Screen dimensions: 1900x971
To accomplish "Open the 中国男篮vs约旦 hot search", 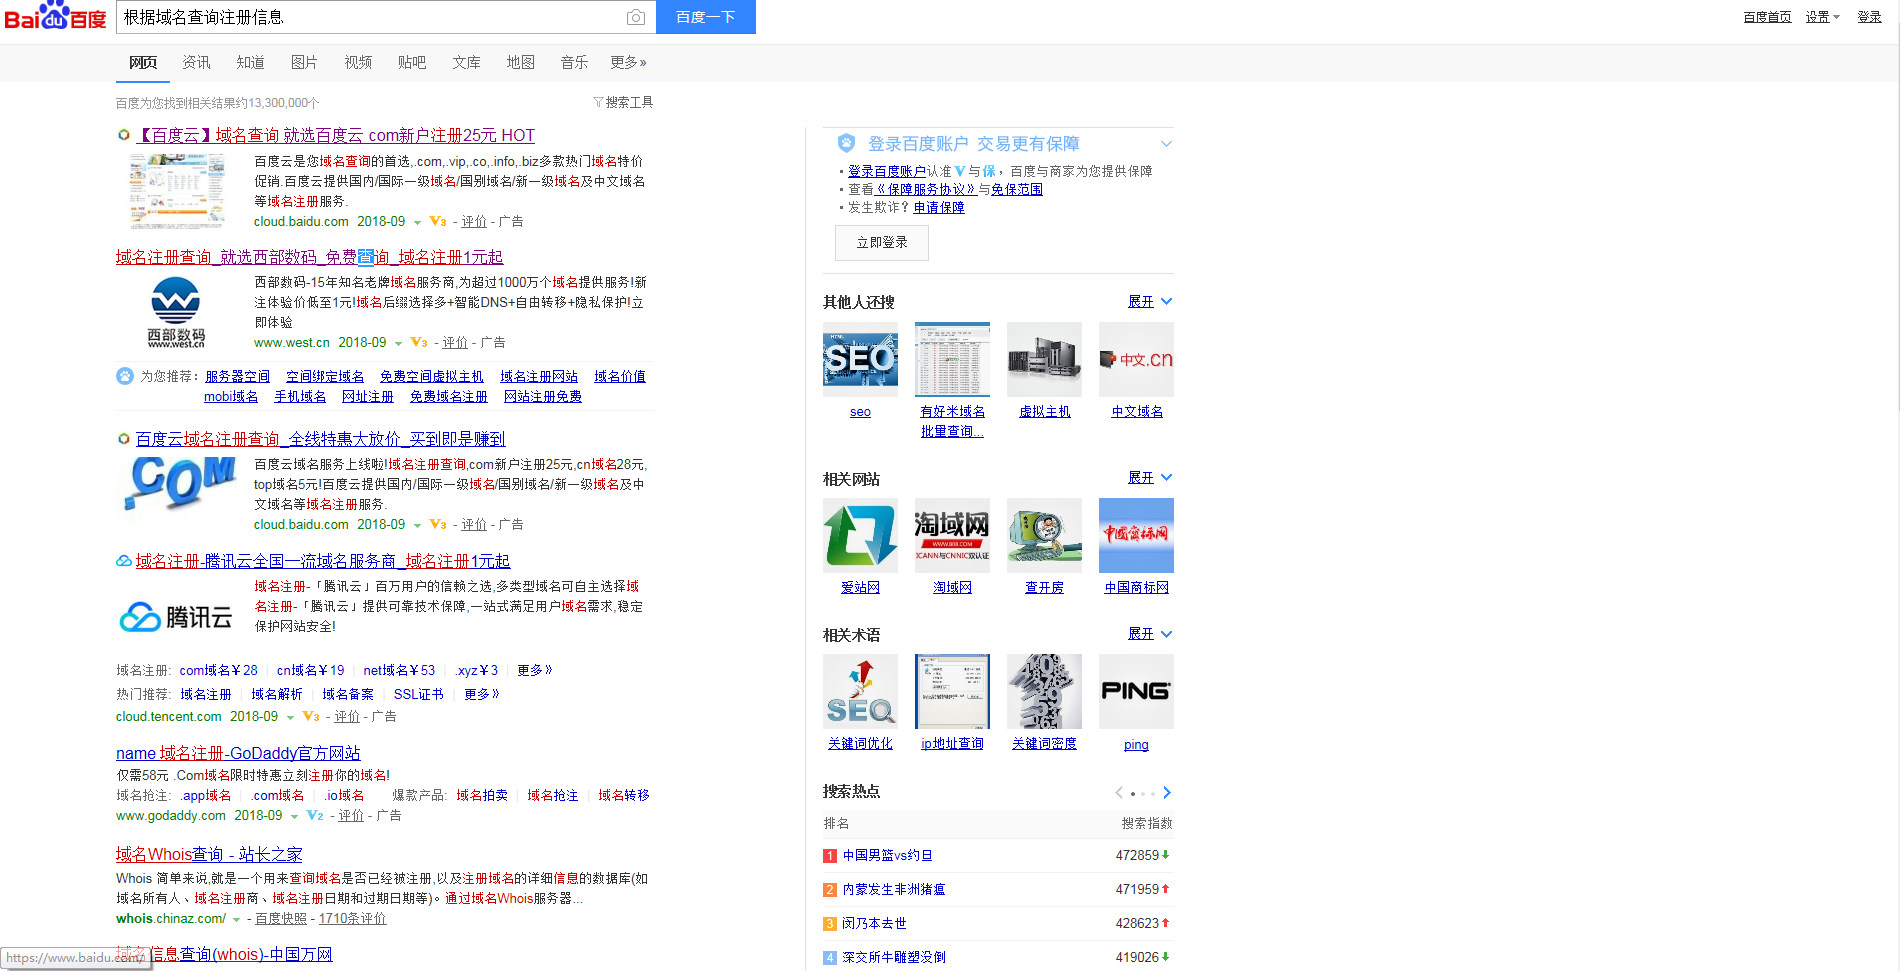I will pos(888,855).
